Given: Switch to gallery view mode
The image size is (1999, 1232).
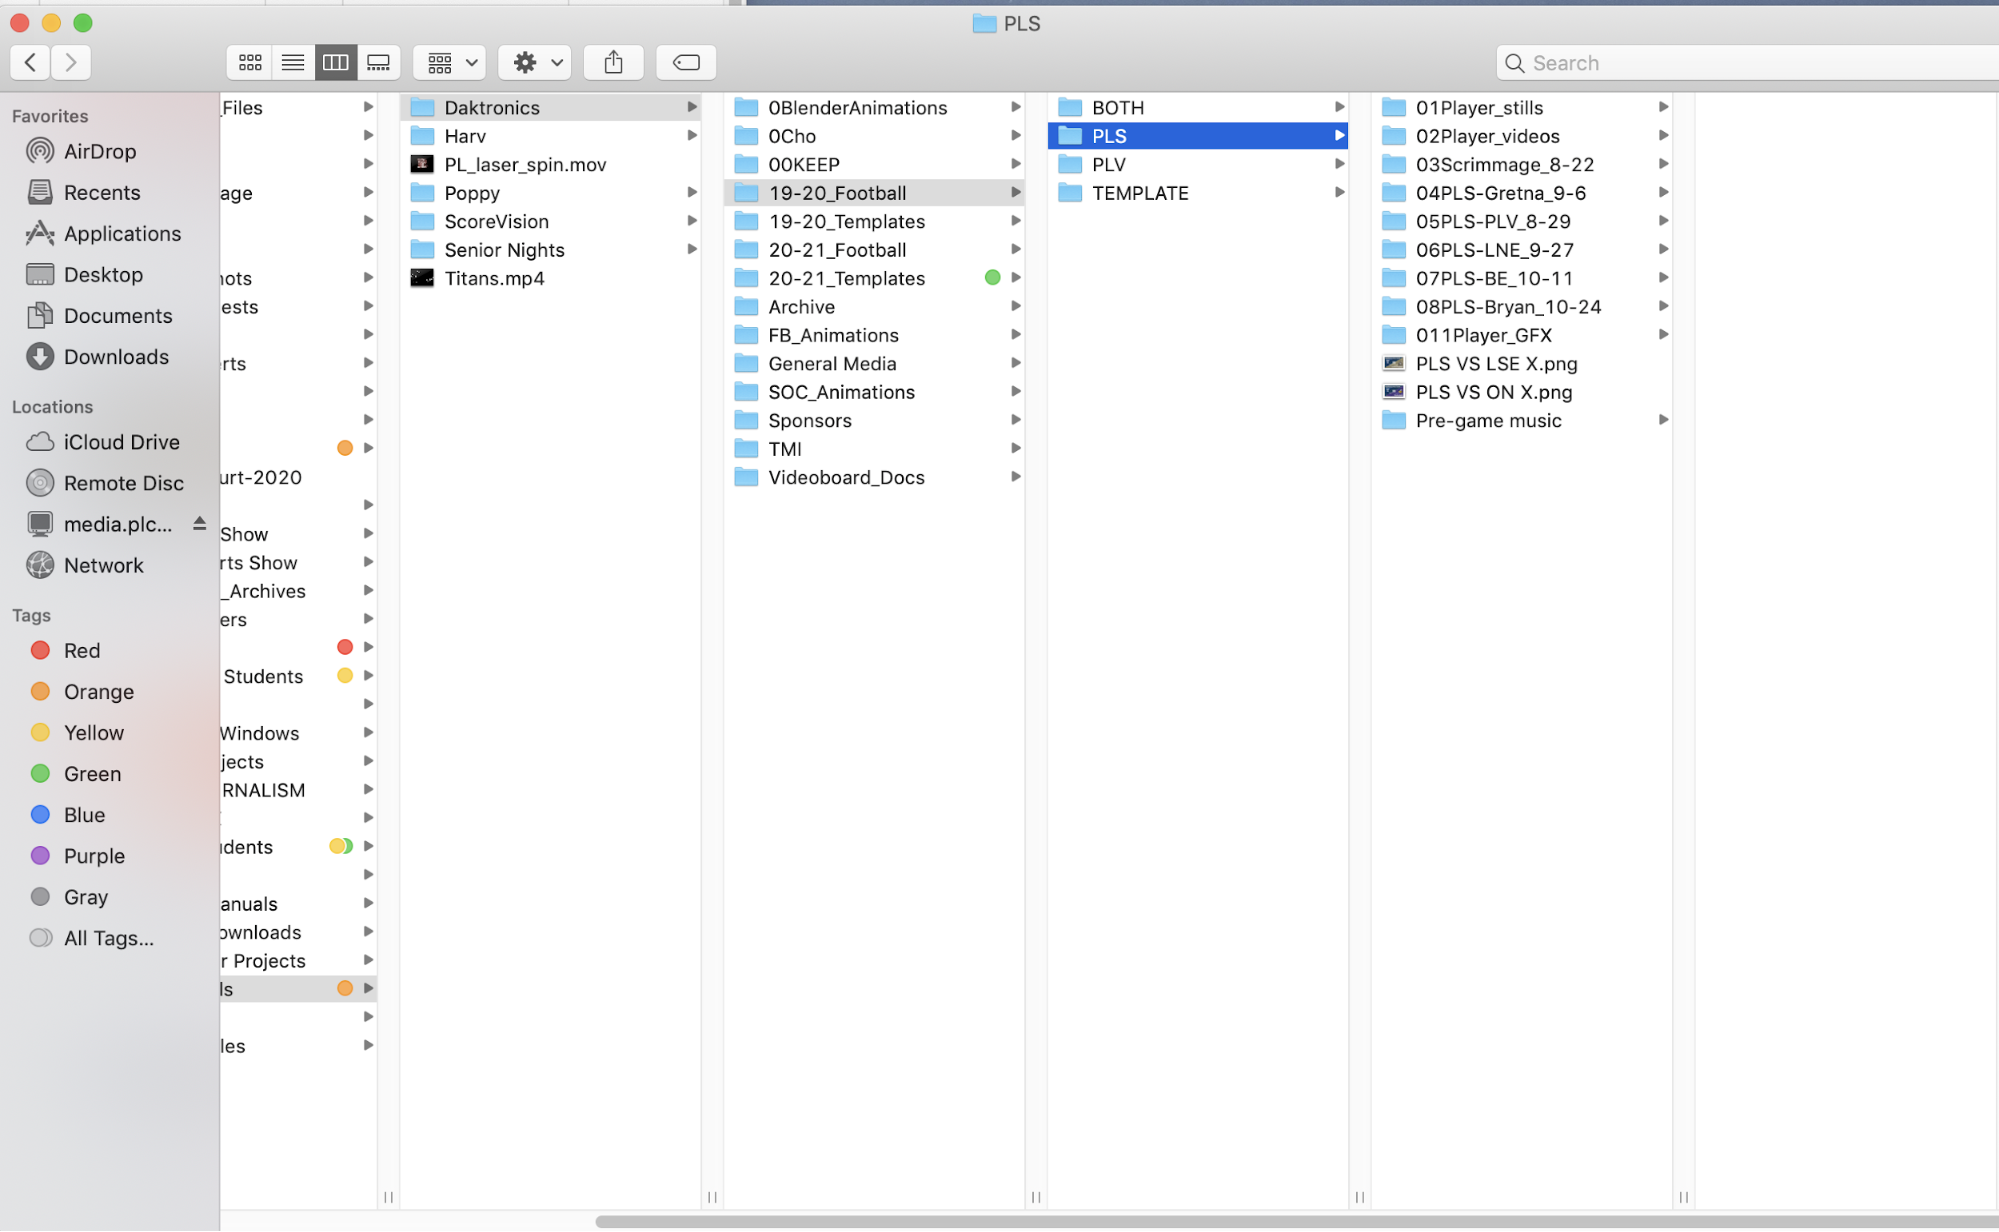Looking at the screenshot, I should click(x=379, y=63).
